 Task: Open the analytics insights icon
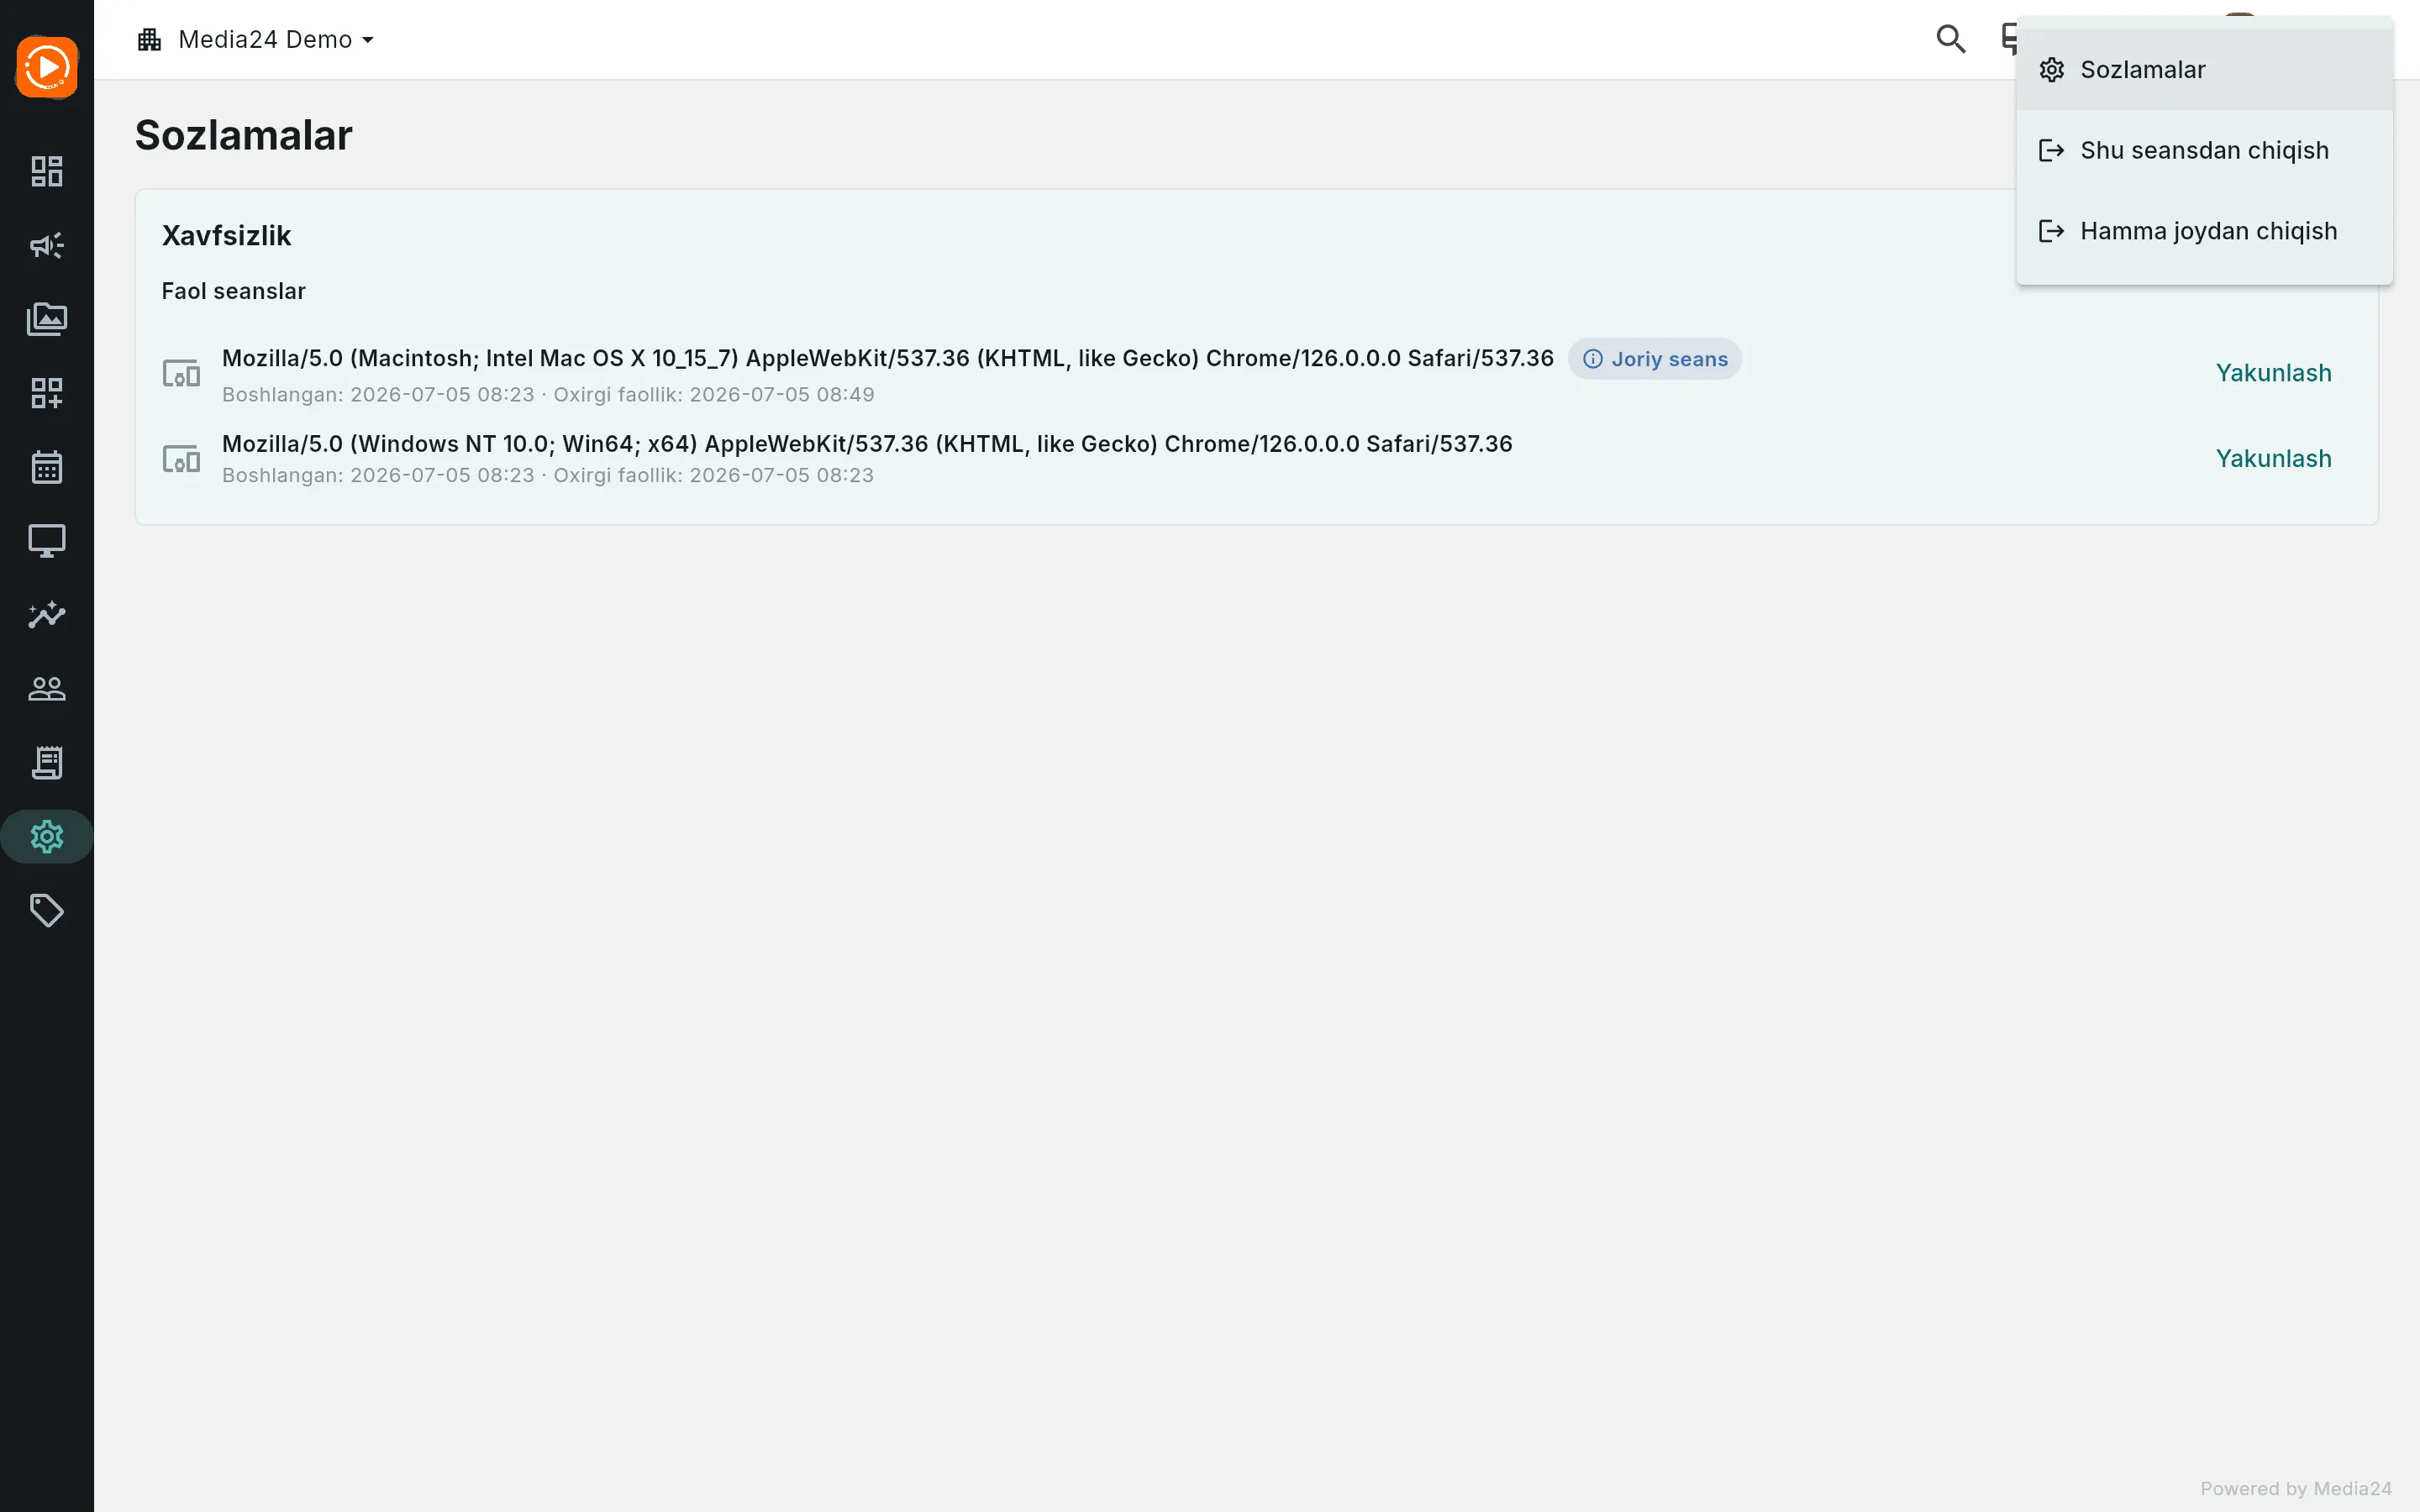coord(47,615)
